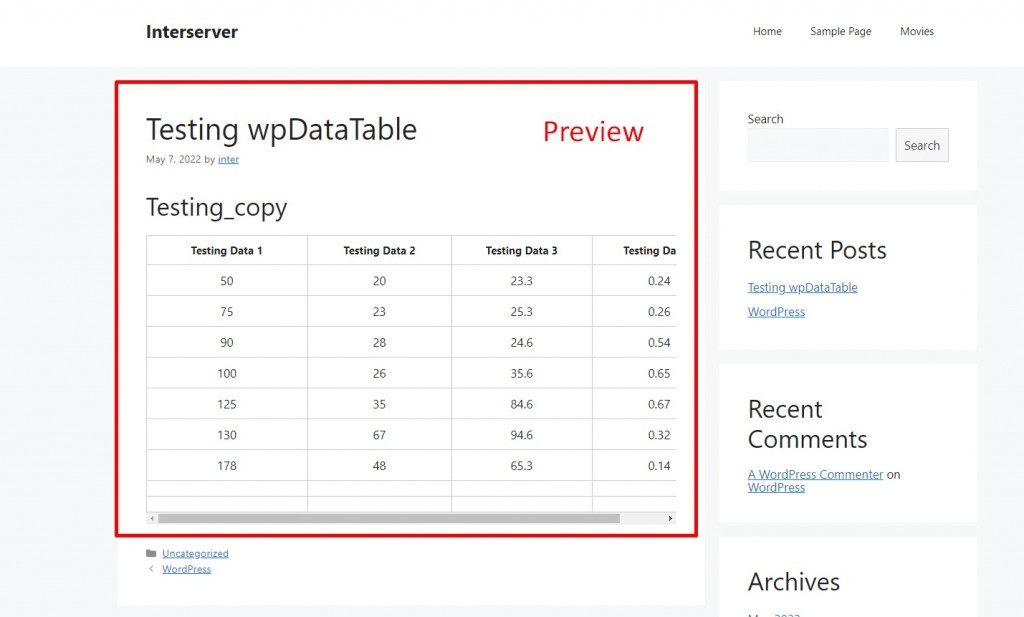The image size is (1024, 617).
Task: Open the A WordPress Commenter link
Action: 816,474
